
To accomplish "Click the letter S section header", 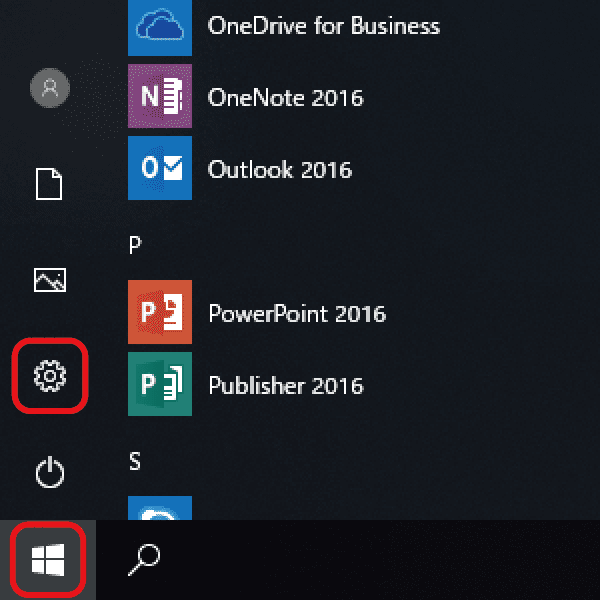I will (135, 461).
